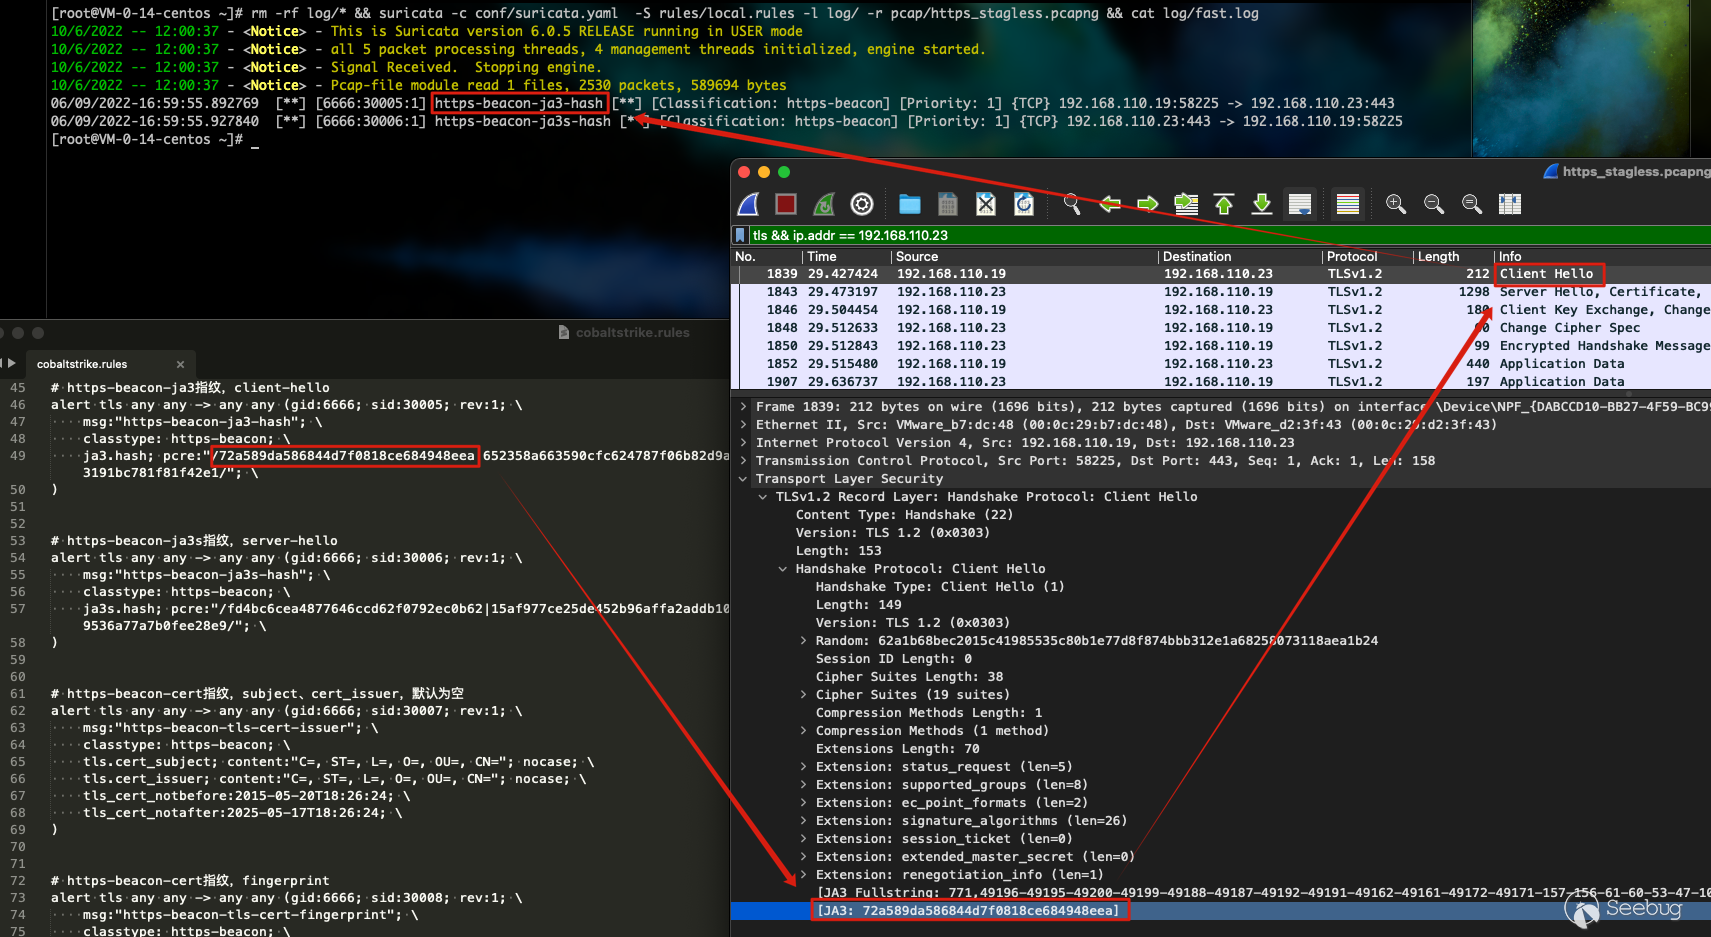Open a capture file via the blue folder icon
The width and height of the screenshot is (1711, 937).
coord(910,205)
